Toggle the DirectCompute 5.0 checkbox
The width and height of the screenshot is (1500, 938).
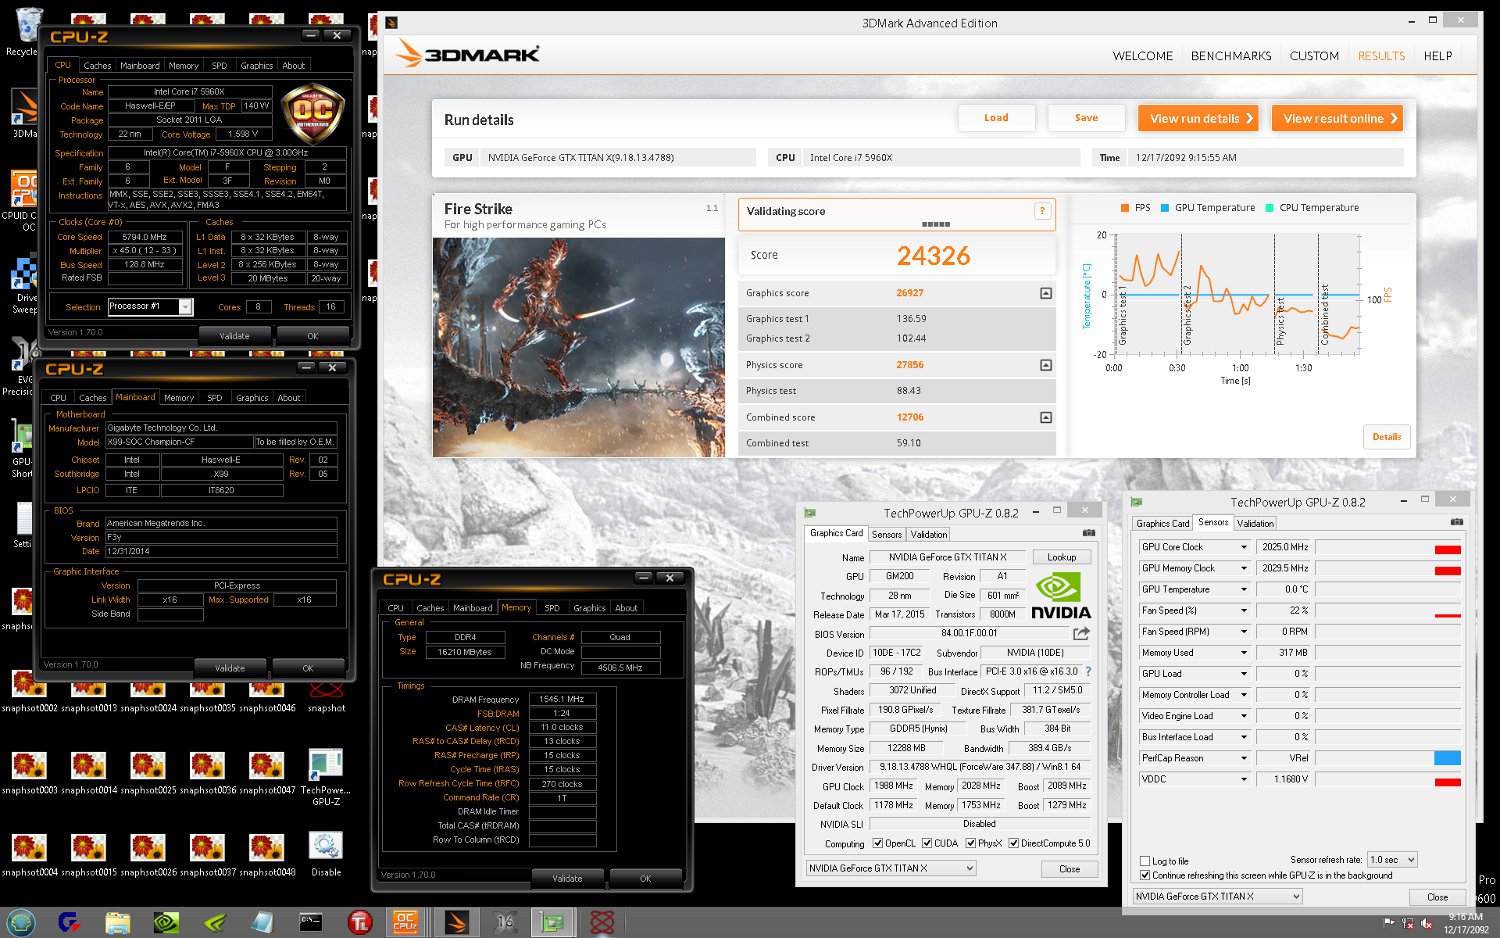pos(1013,843)
